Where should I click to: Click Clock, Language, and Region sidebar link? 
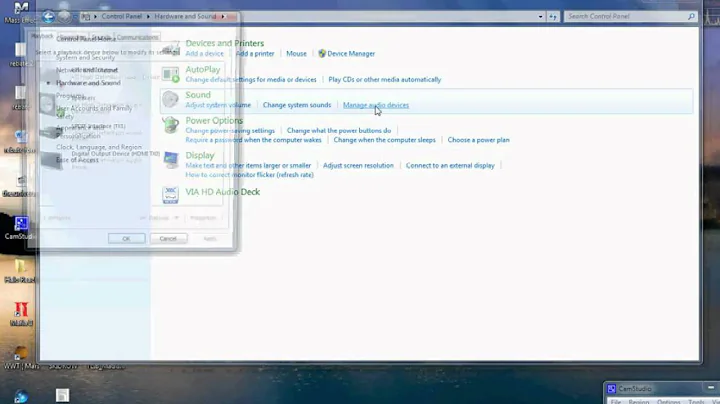[99, 147]
